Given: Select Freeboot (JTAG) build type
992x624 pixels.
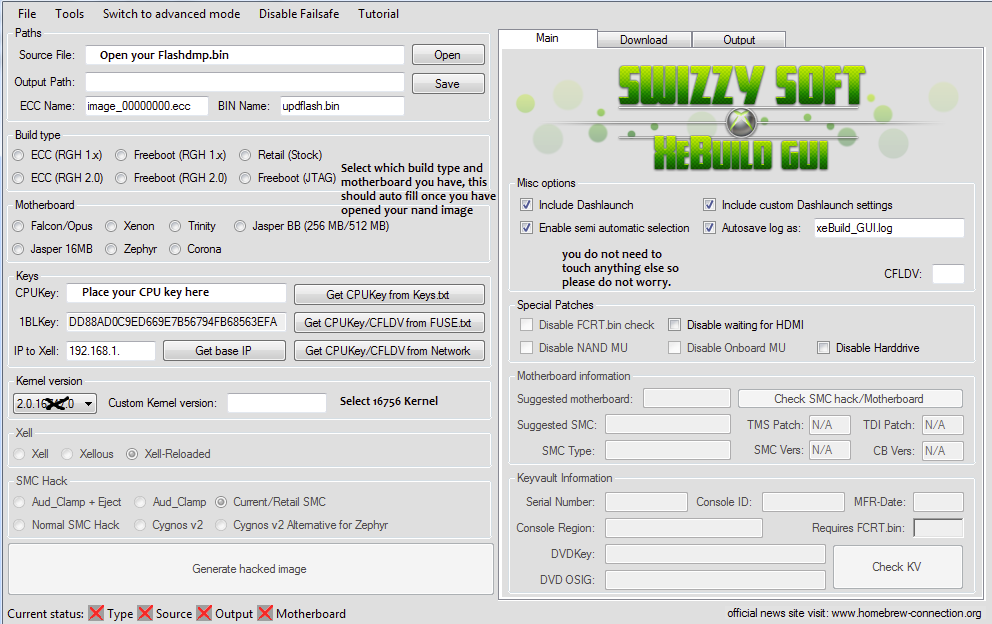Looking at the screenshot, I should point(246,178).
